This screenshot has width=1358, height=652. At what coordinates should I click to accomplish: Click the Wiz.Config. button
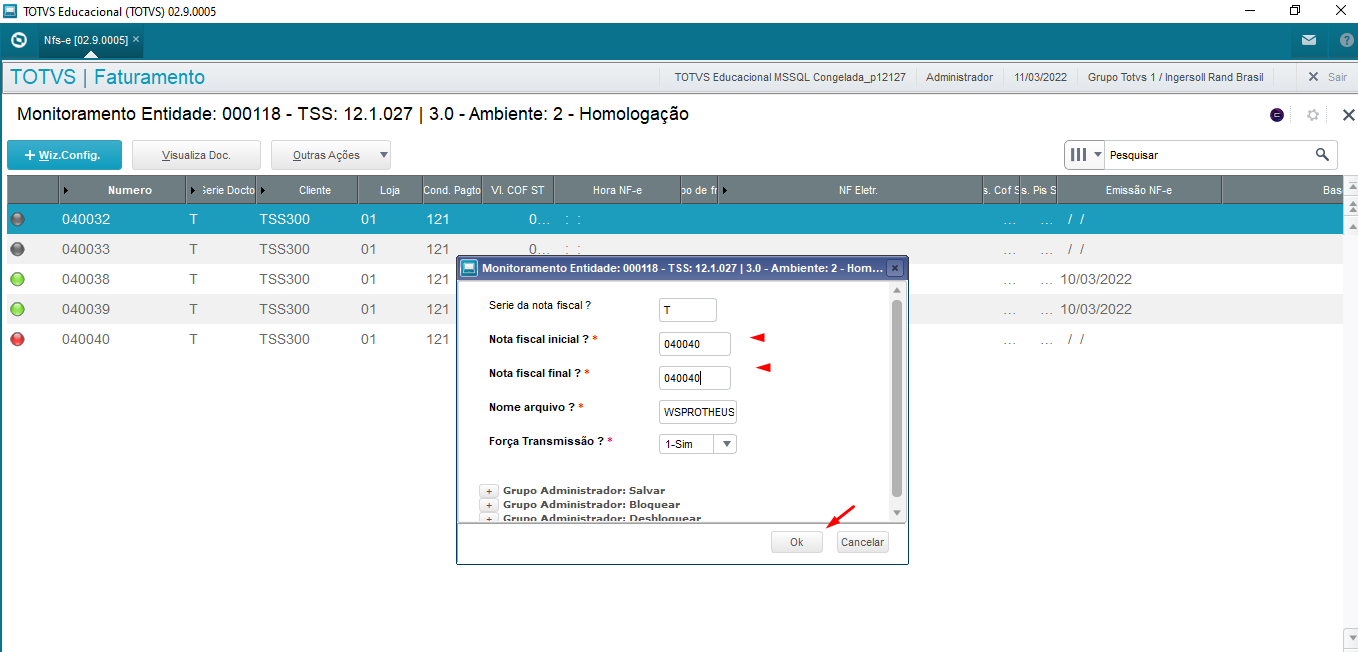pos(64,155)
